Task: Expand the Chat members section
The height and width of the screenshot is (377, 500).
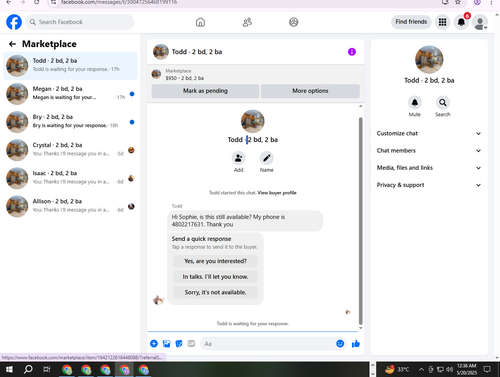Action: 429,151
